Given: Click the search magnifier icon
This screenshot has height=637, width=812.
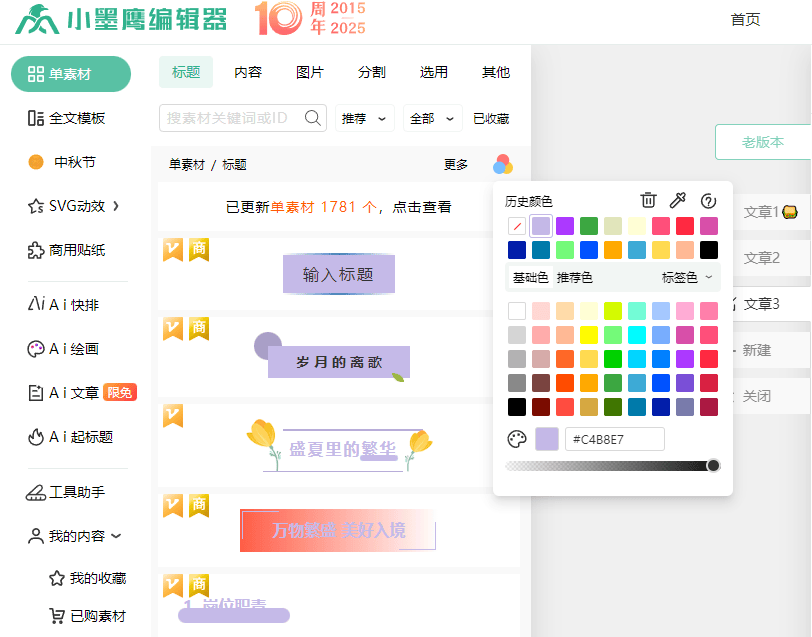Looking at the screenshot, I should pos(313,118).
